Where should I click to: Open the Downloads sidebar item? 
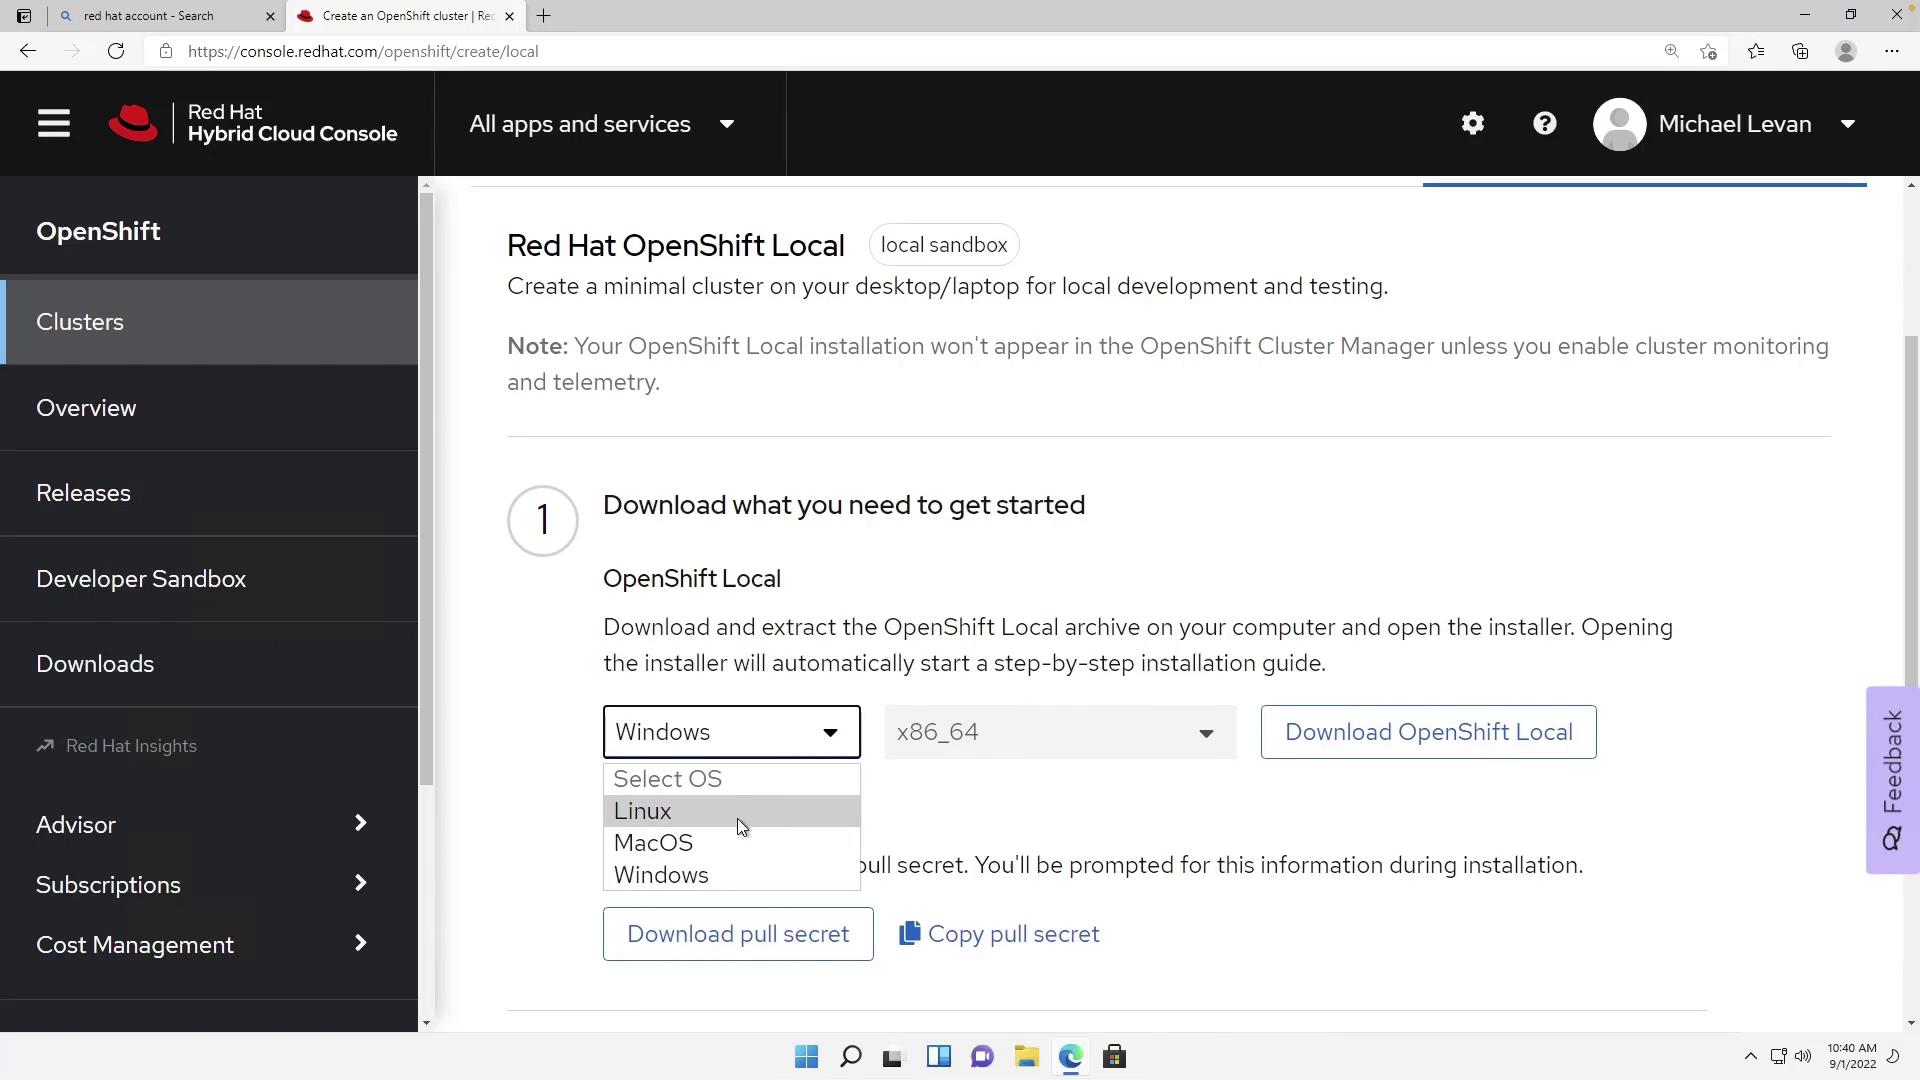pos(95,664)
